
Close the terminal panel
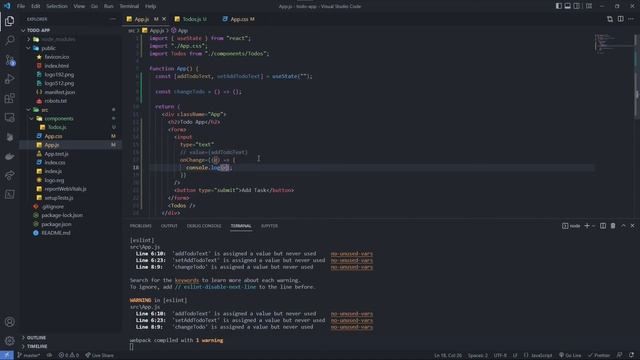point(633,226)
